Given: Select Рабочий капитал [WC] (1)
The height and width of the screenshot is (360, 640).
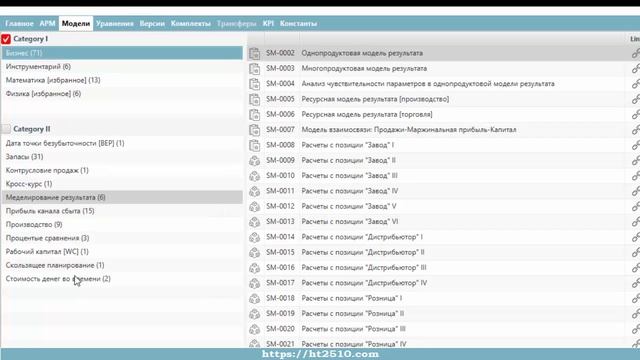Looking at the screenshot, I should click(122, 251).
